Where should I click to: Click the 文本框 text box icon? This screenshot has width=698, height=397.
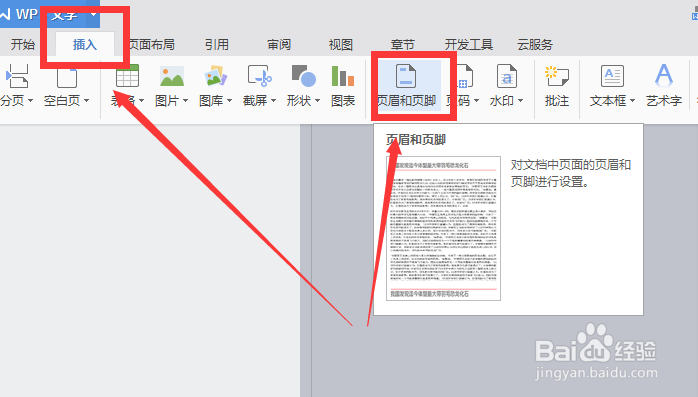tap(612, 76)
